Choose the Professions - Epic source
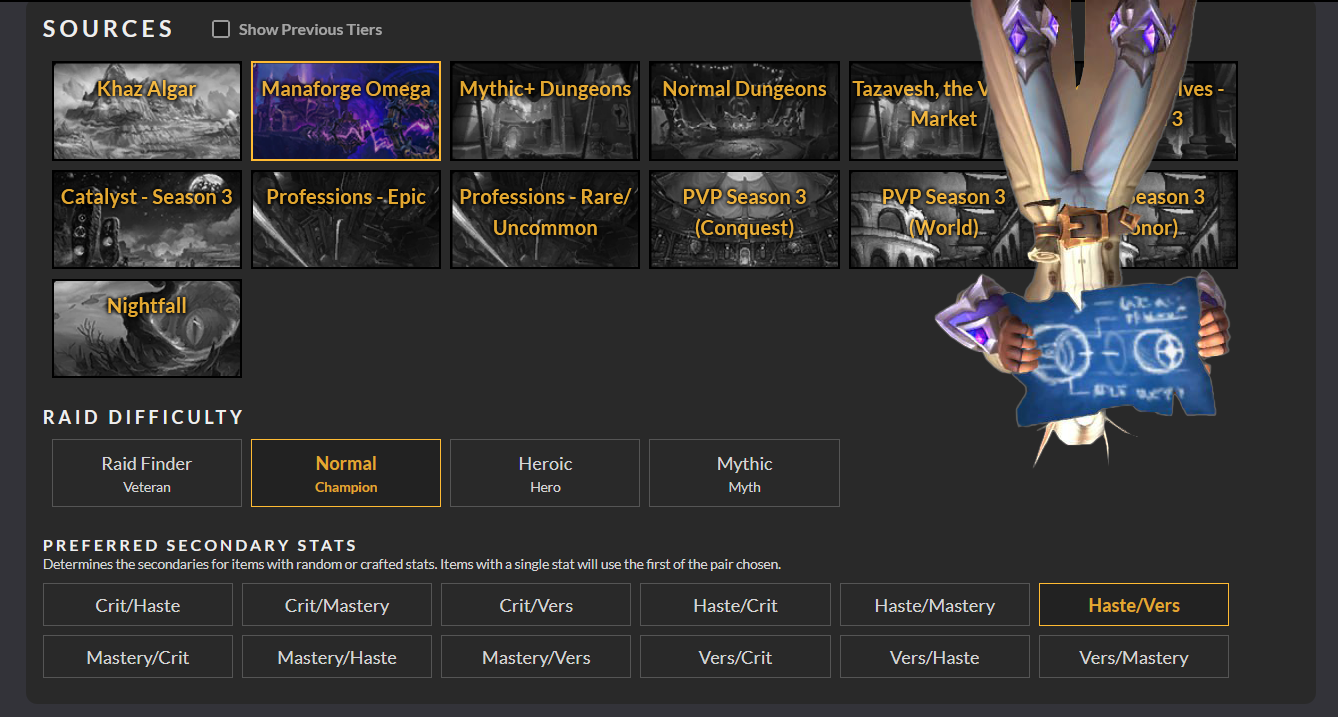This screenshot has height=717, width=1338. click(x=346, y=219)
